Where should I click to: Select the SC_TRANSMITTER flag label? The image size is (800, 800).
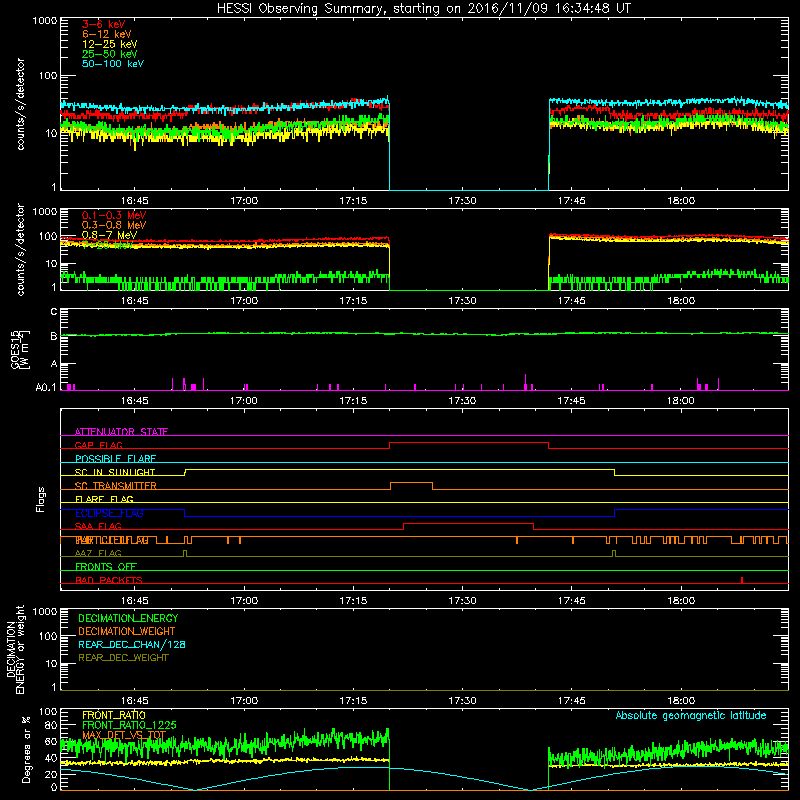click(115, 486)
